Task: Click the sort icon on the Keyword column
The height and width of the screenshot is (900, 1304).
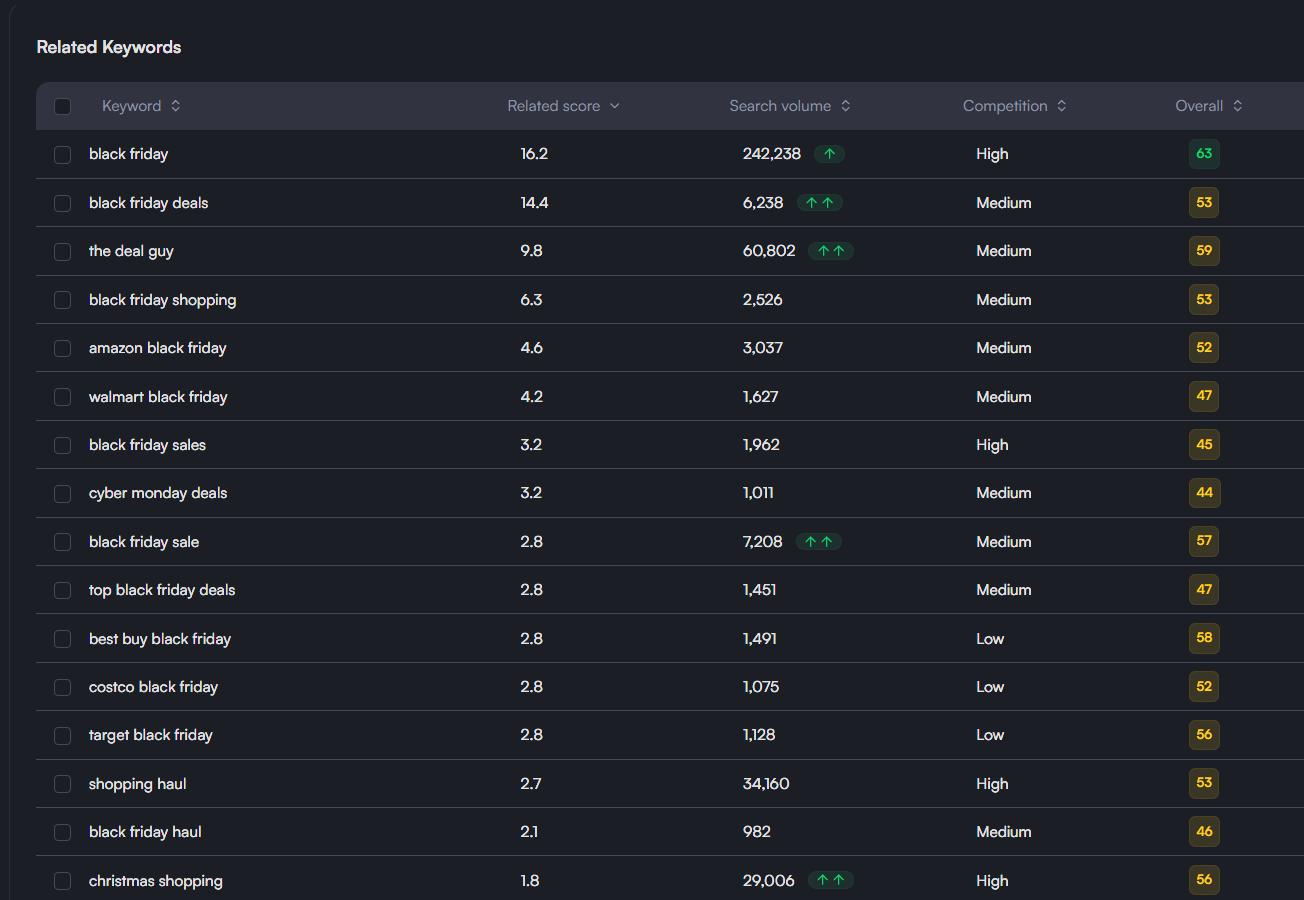Action: [178, 105]
